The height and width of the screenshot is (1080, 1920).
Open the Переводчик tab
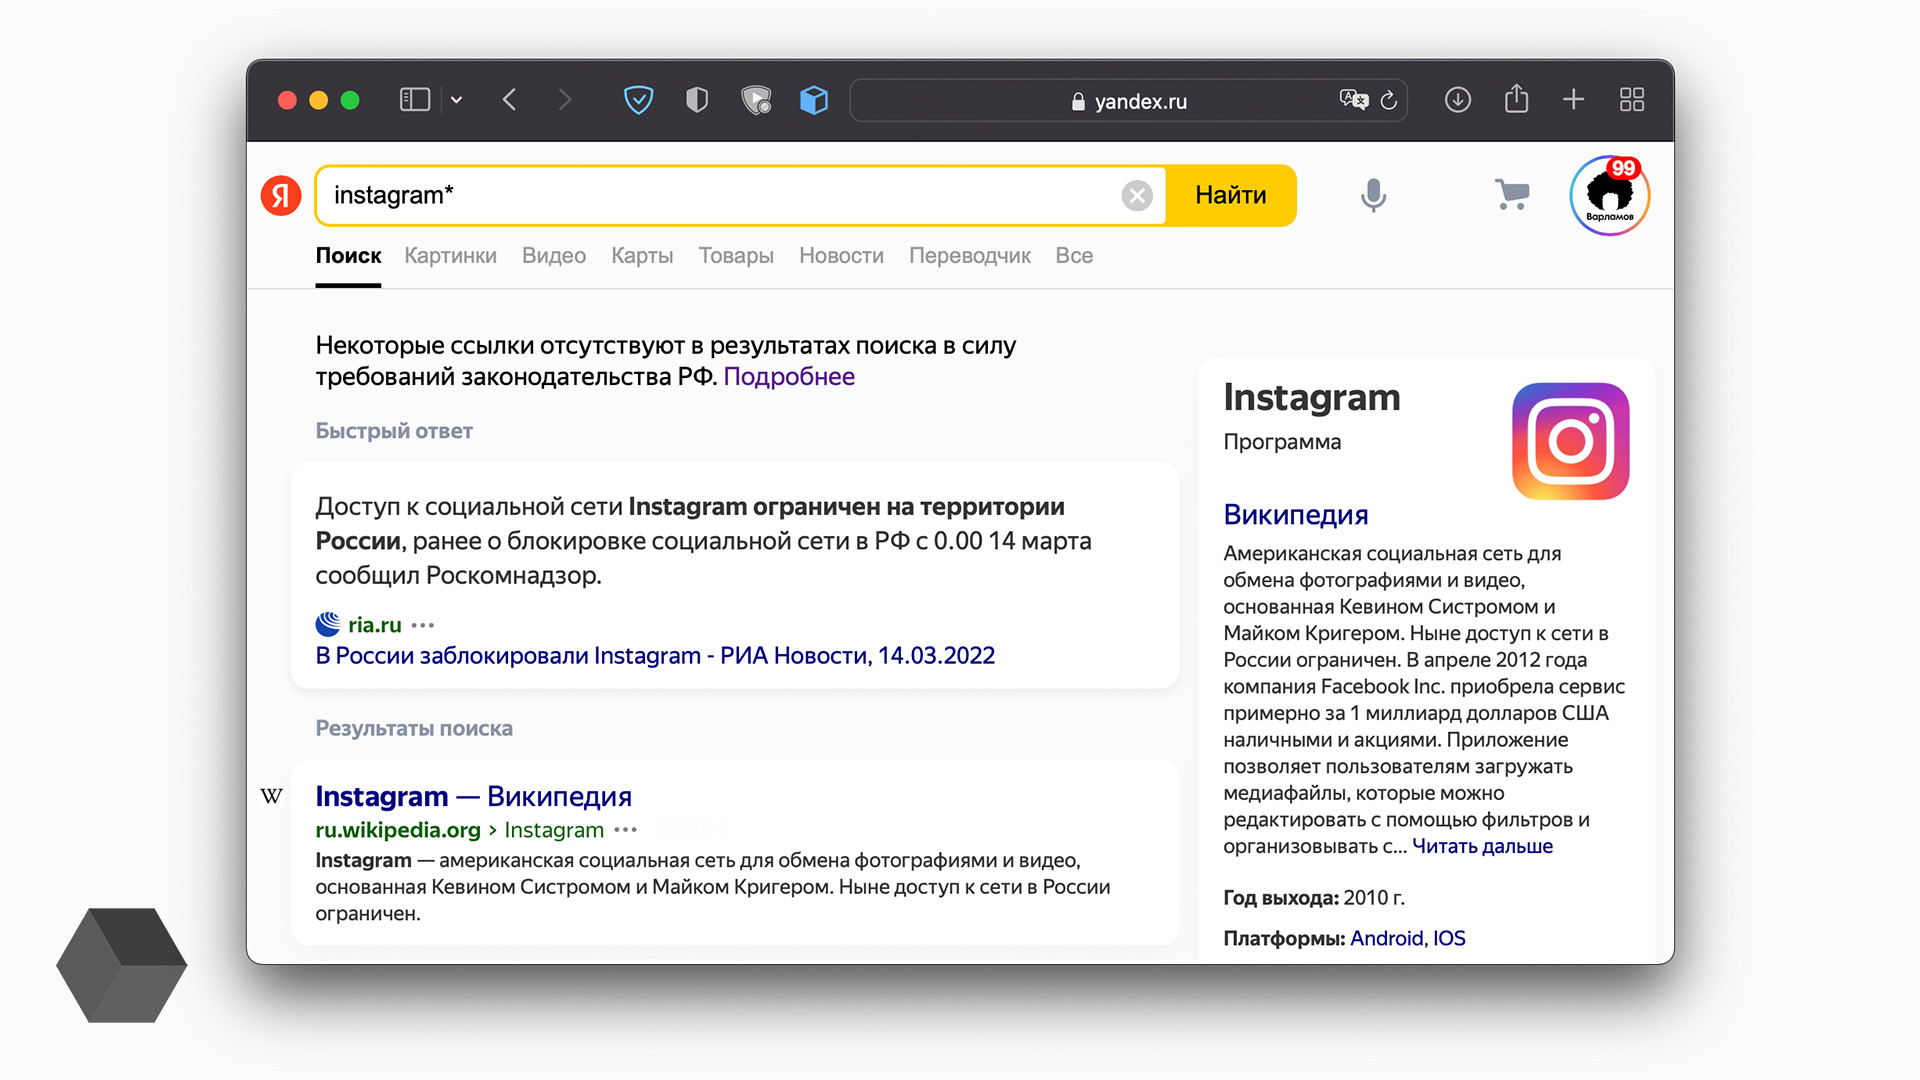[x=969, y=256]
